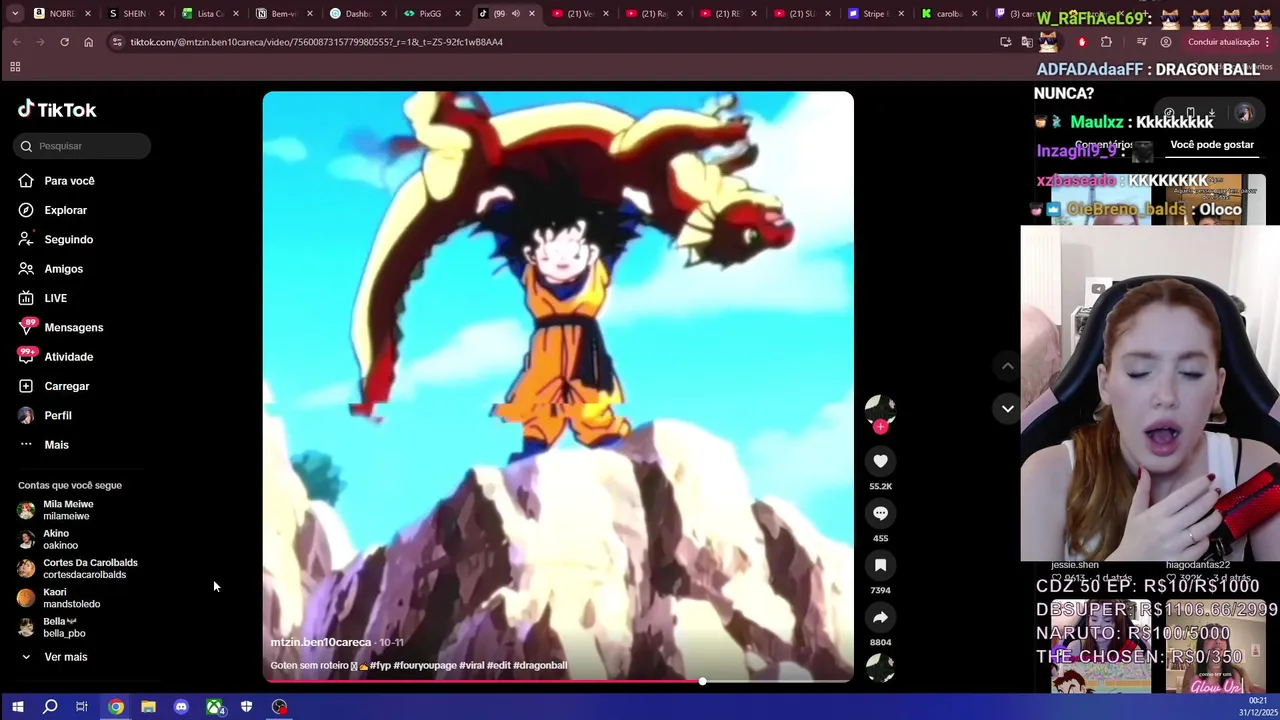Go to previous video with up chevron
This screenshot has height=720, width=1280.
click(1007, 366)
